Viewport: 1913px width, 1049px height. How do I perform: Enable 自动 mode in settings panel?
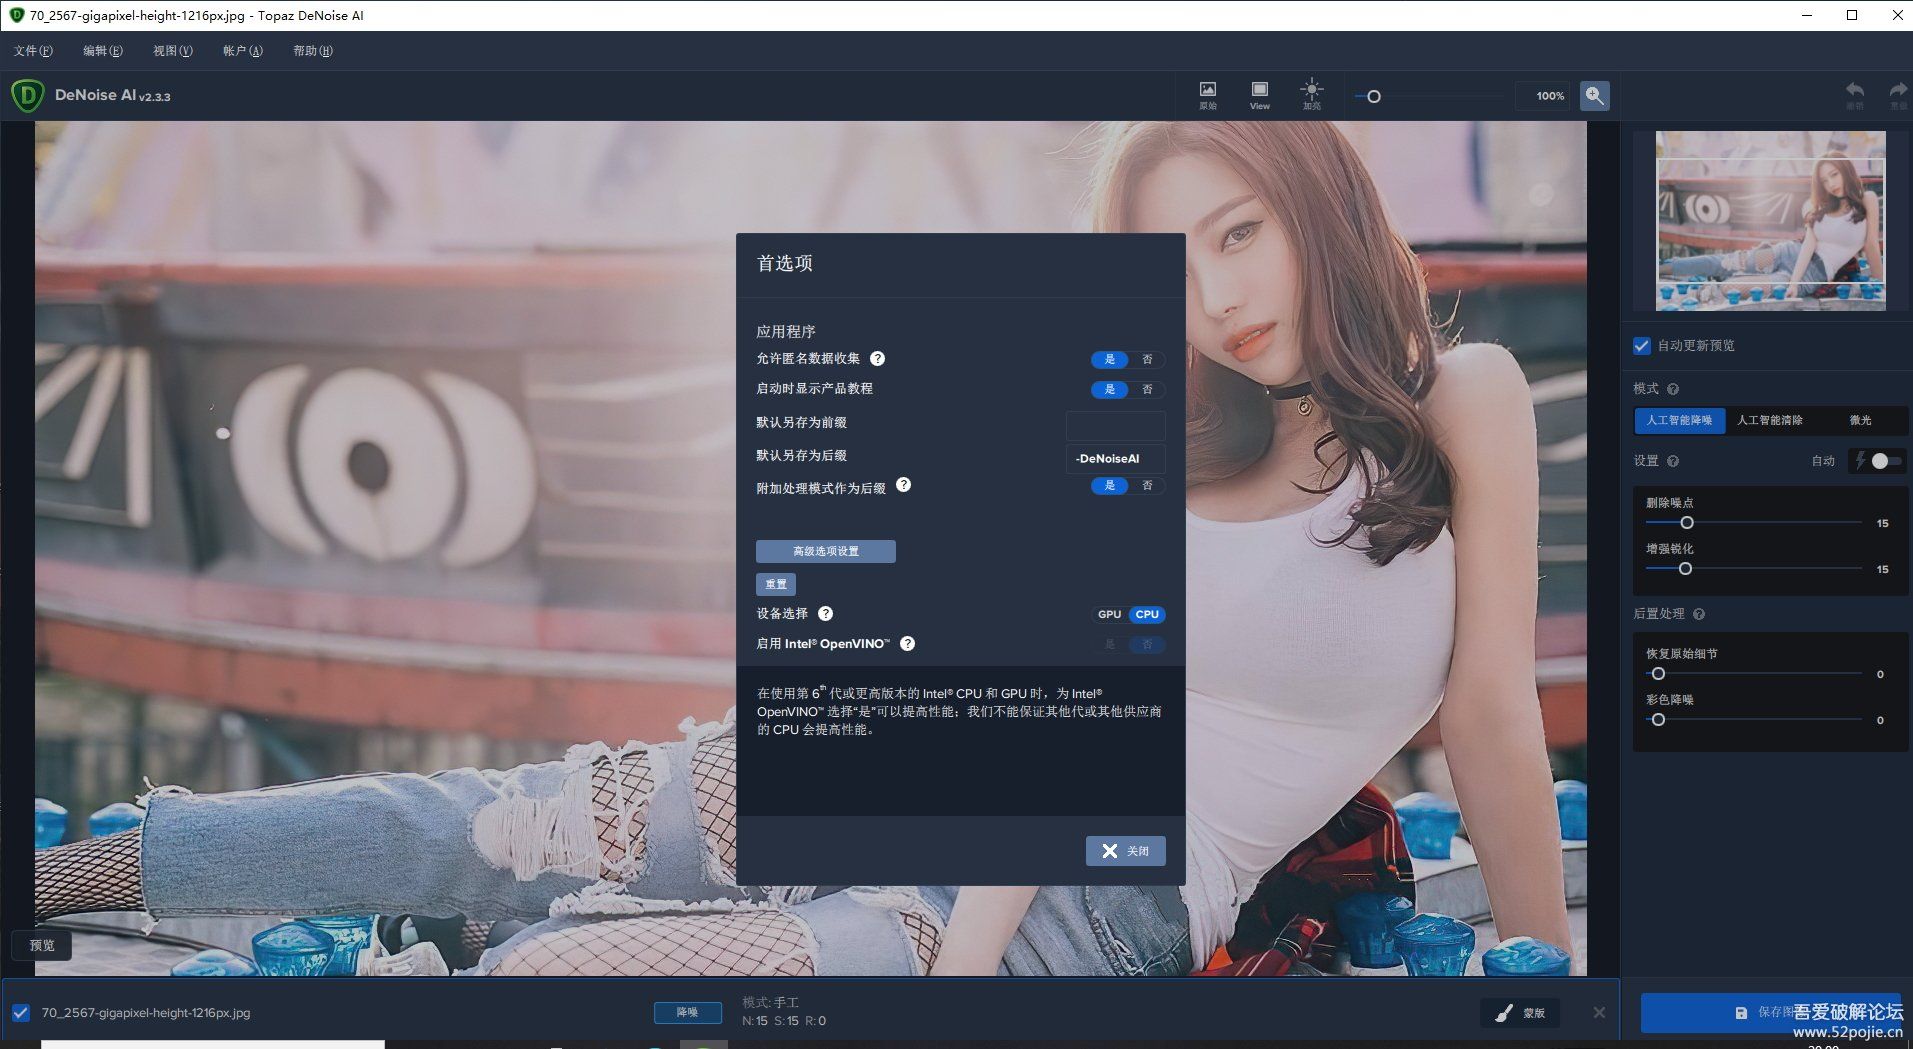pyautogui.click(x=1822, y=461)
